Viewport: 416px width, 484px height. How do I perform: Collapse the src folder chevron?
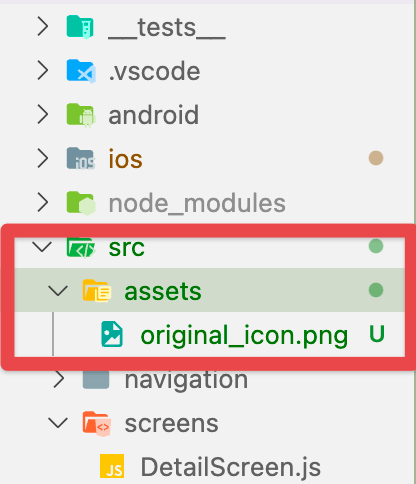click(42, 247)
